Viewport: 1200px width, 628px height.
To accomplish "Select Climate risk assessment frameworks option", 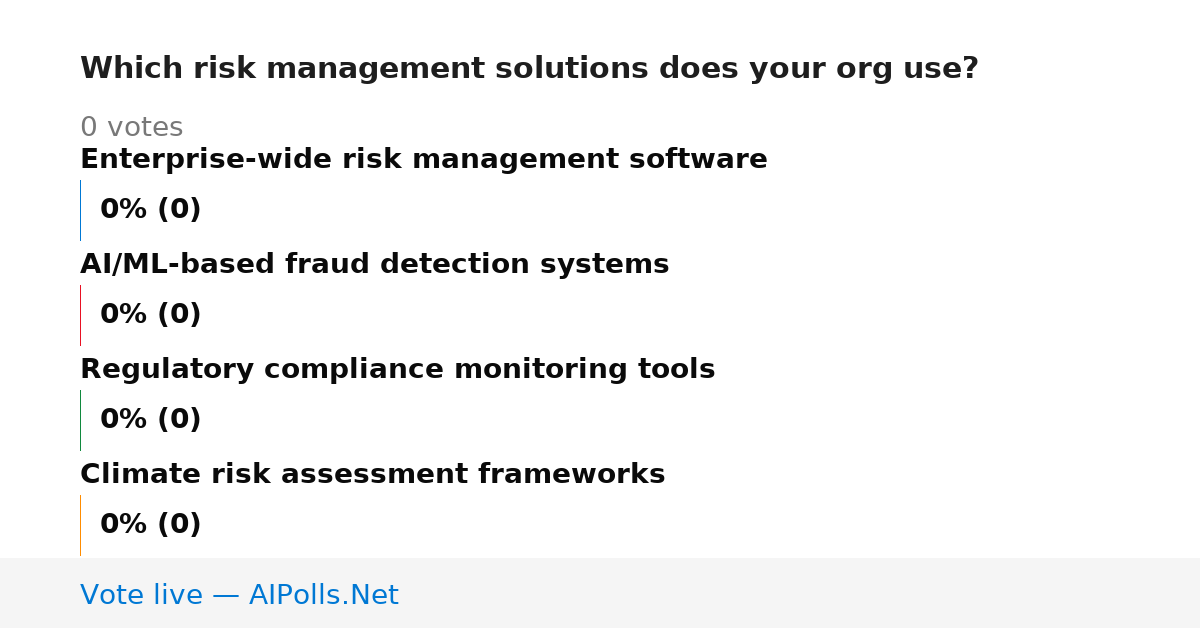I will [372, 474].
